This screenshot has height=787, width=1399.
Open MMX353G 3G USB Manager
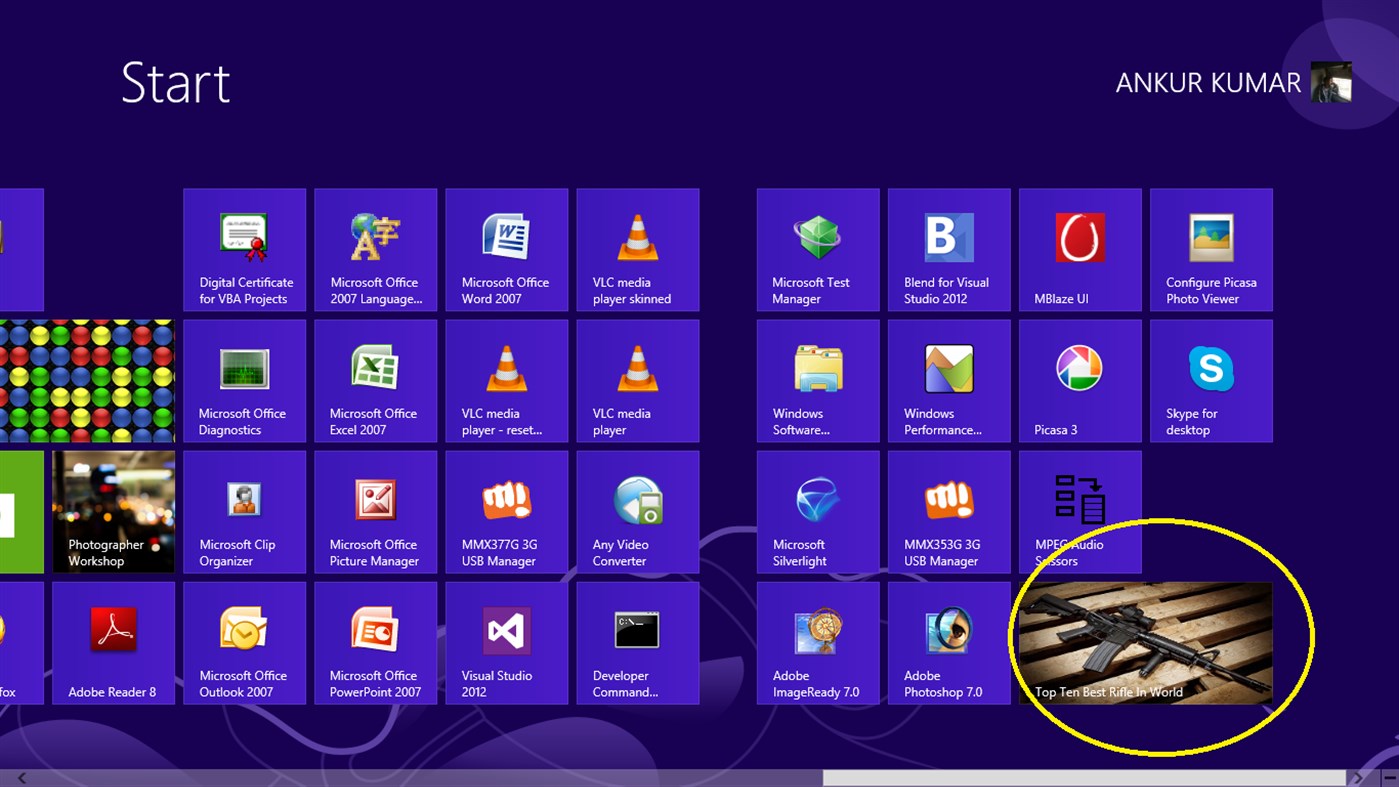949,512
